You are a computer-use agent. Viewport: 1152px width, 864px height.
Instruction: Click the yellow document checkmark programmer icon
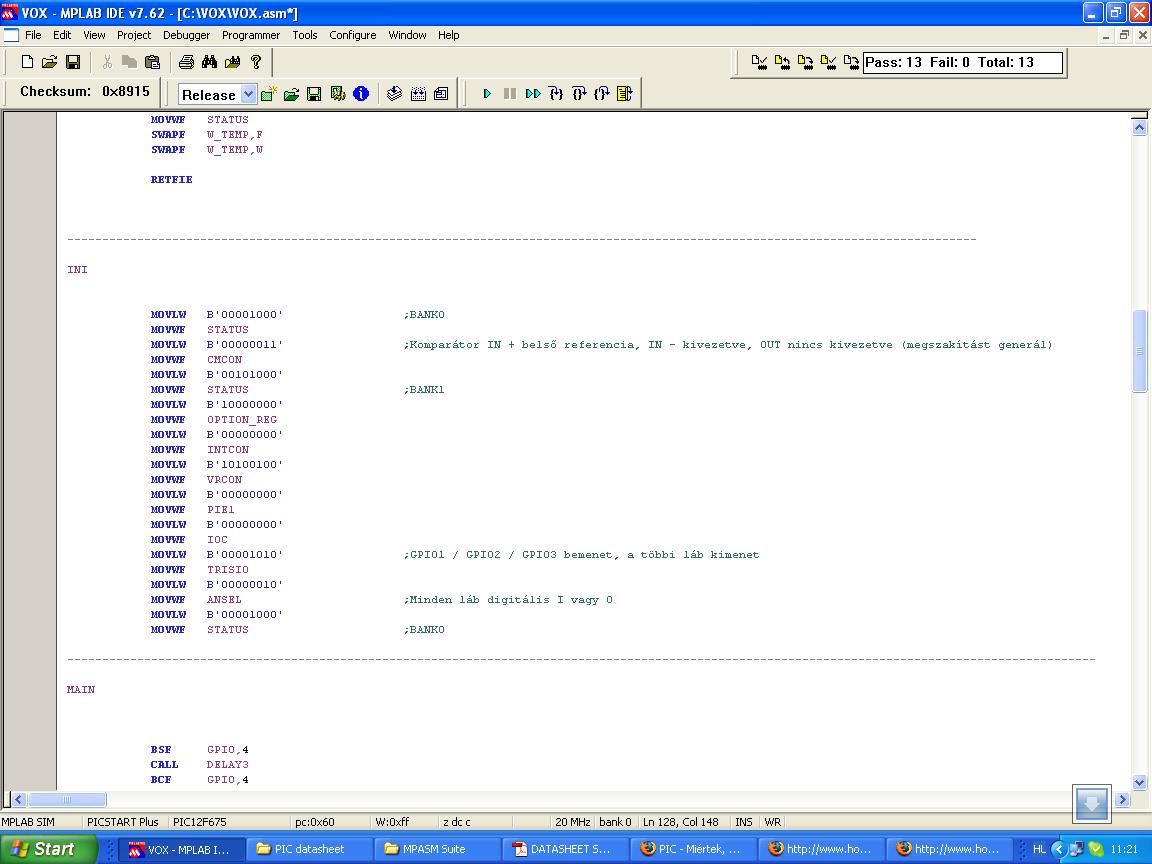point(829,62)
